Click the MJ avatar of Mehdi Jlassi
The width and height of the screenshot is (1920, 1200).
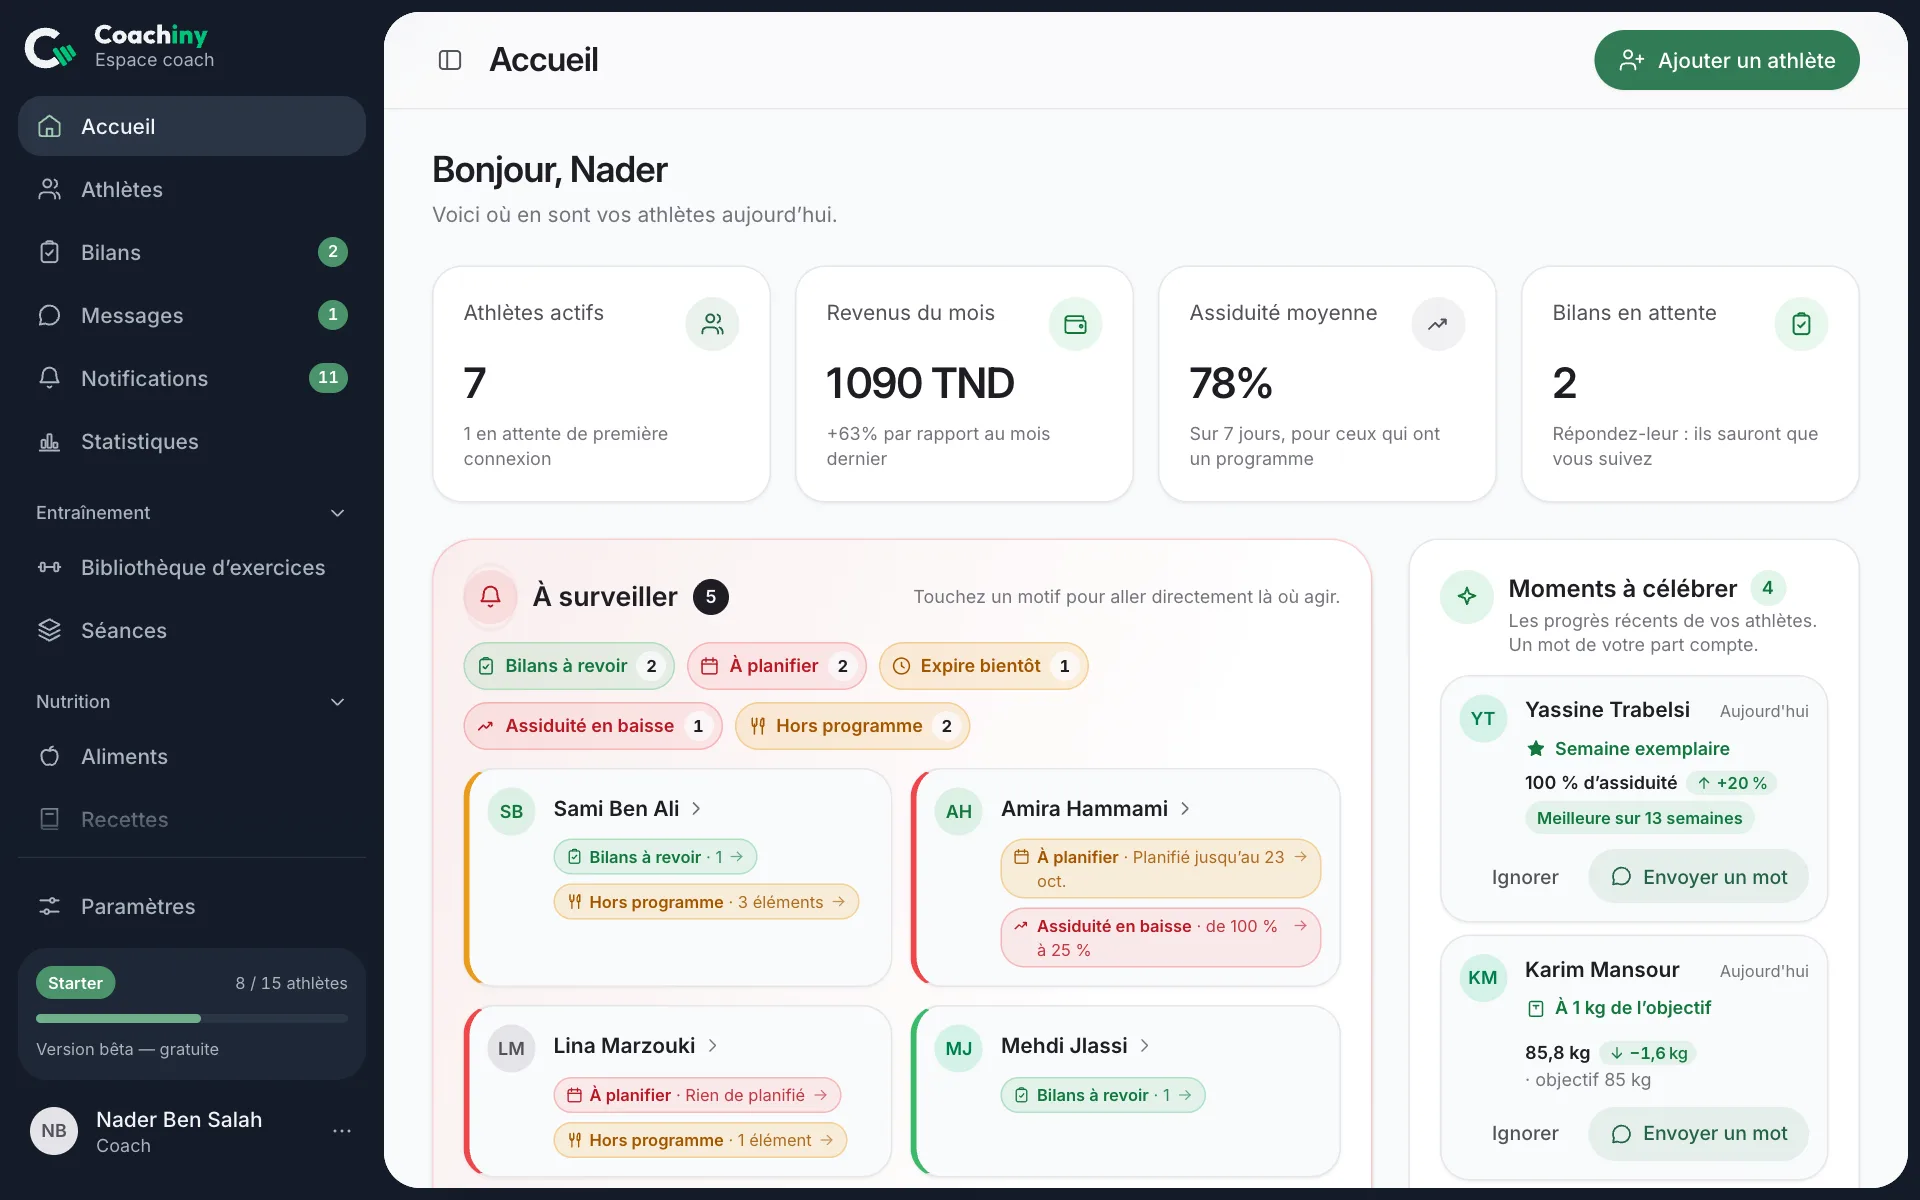[x=959, y=1049]
